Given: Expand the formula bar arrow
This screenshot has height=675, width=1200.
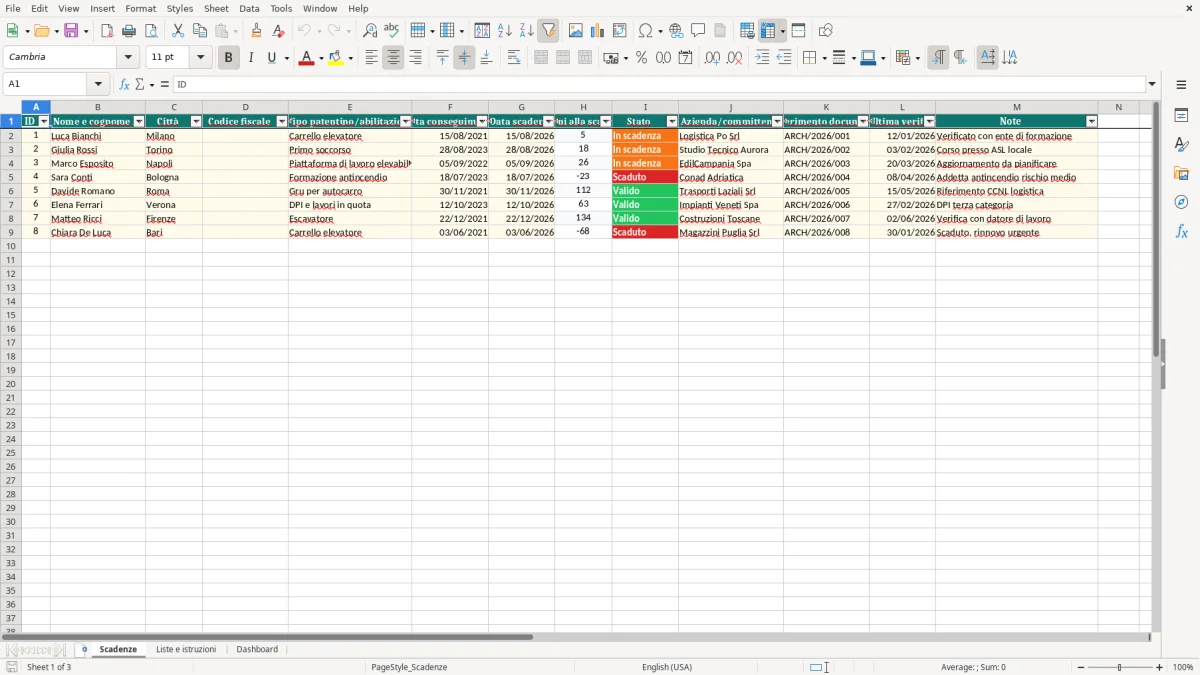Looking at the screenshot, I should (1152, 85).
